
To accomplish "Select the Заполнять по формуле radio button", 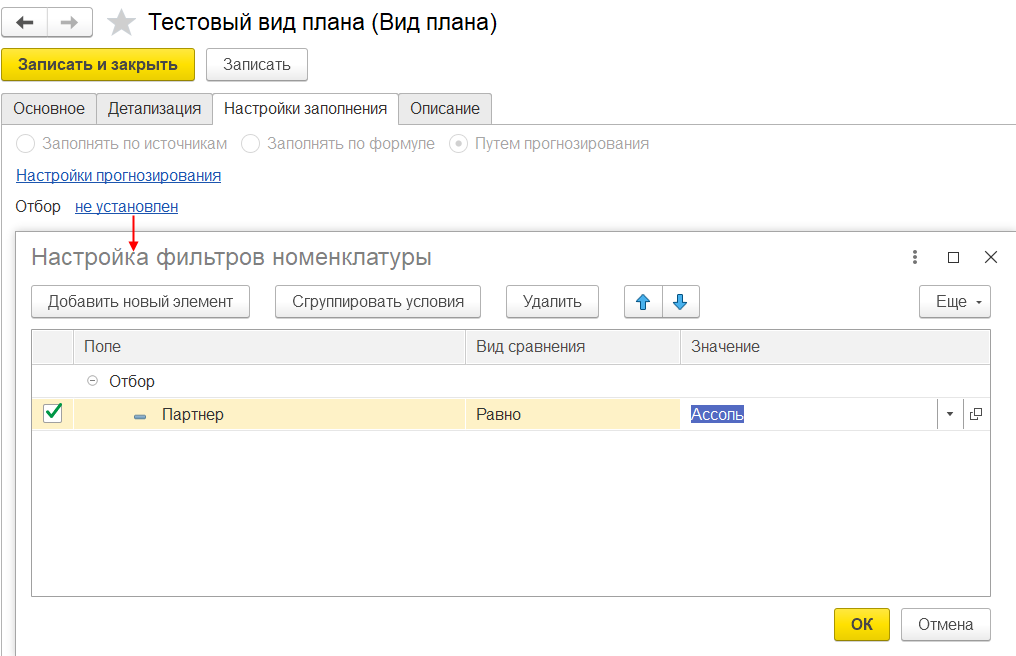I will pyautogui.click(x=251, y=143).
